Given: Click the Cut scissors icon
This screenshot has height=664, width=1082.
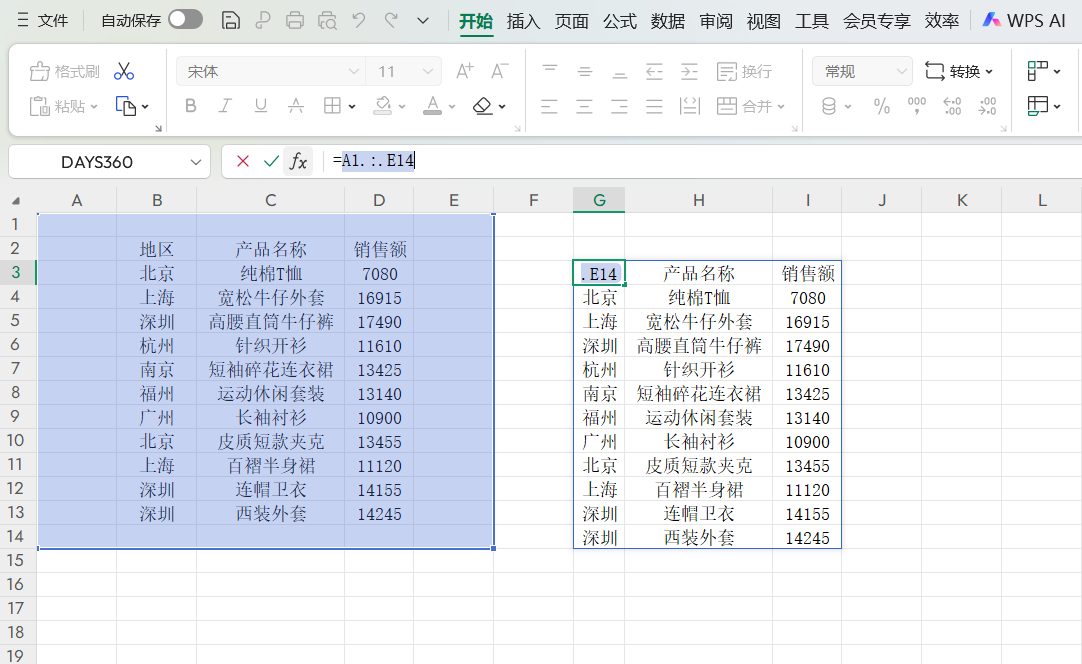Looking at the screenshot, I should (x=124, y=70).
